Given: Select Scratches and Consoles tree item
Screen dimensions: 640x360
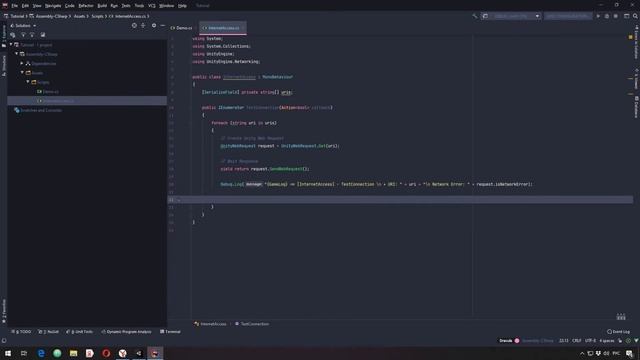Looking at the screenshot, I should click(38, 110).
